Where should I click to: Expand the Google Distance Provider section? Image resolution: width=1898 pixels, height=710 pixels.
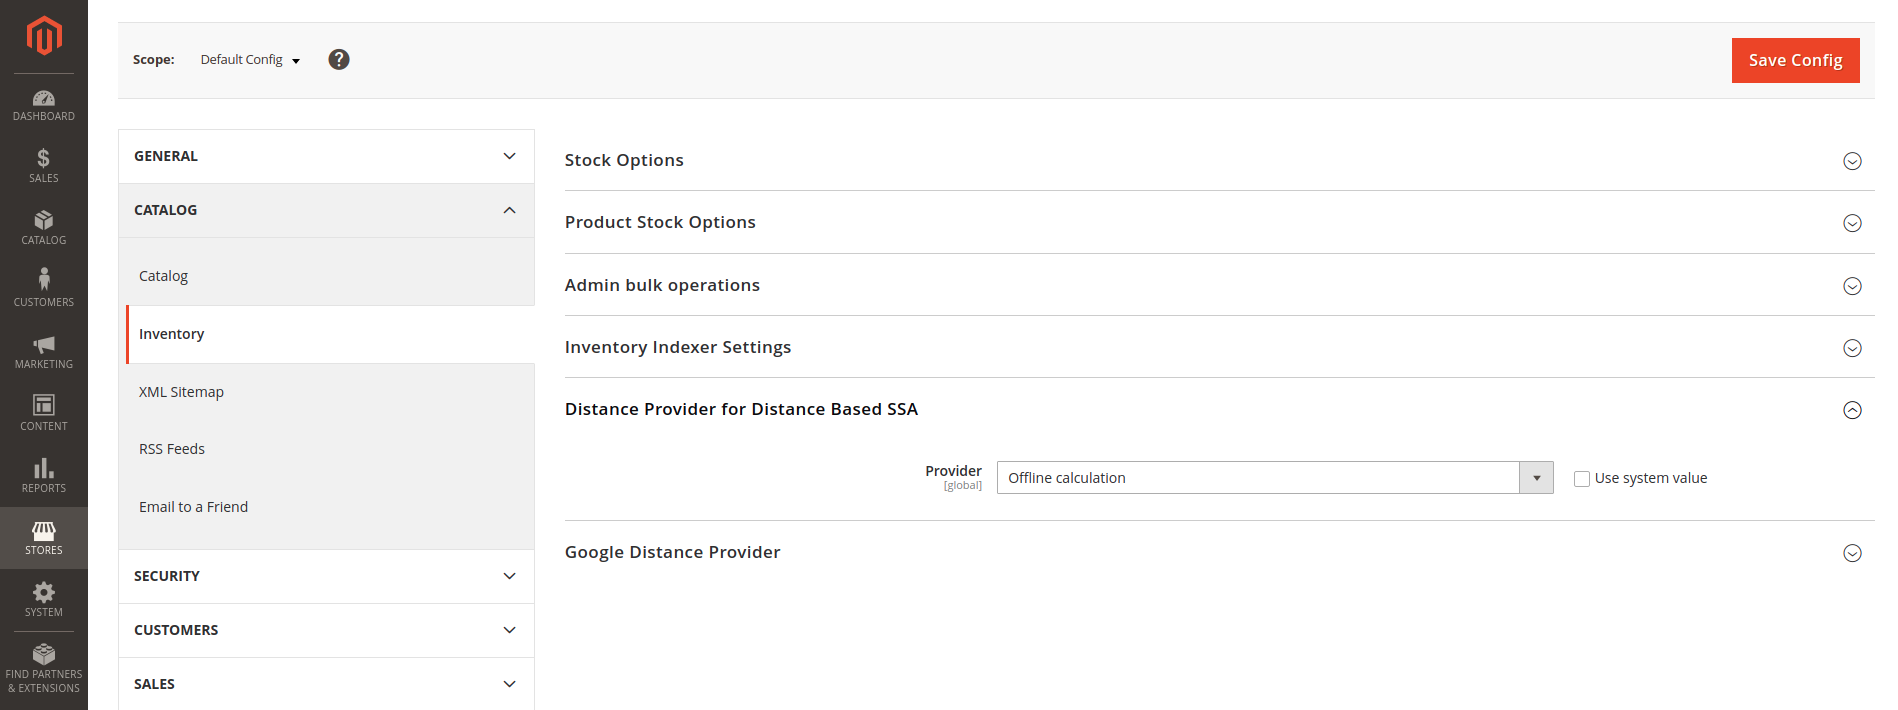(1219, 552)
